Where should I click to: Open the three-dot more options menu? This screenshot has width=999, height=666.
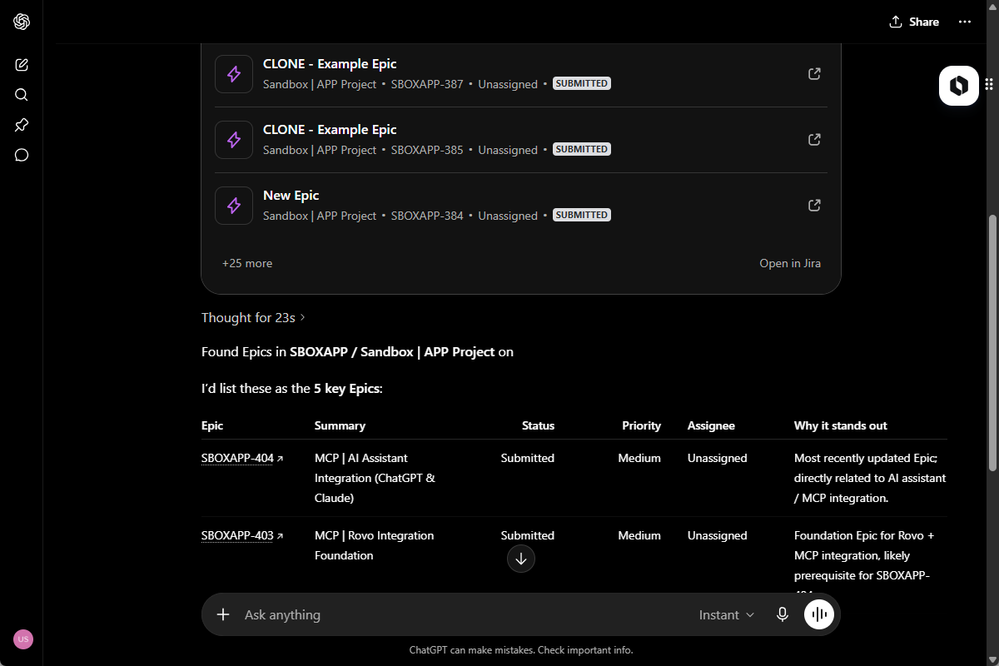[x=965, y=22]
